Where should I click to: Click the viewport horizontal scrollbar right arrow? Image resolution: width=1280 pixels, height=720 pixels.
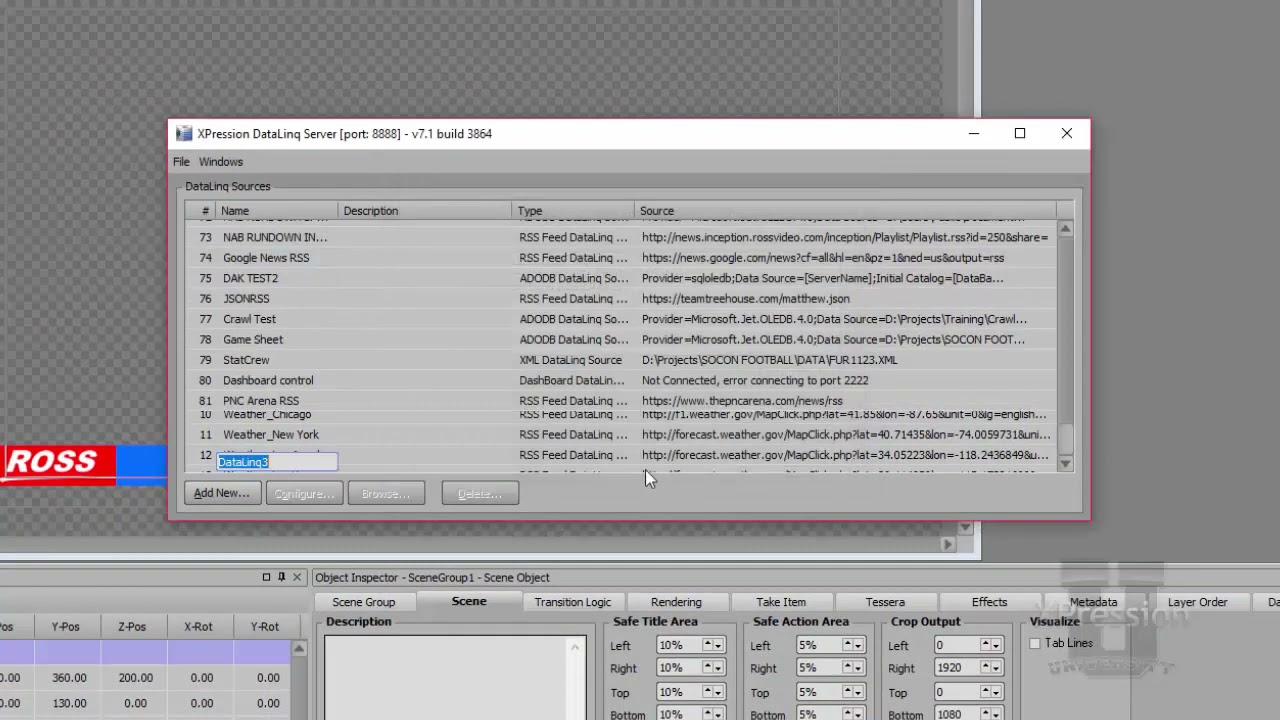(948, 544)
